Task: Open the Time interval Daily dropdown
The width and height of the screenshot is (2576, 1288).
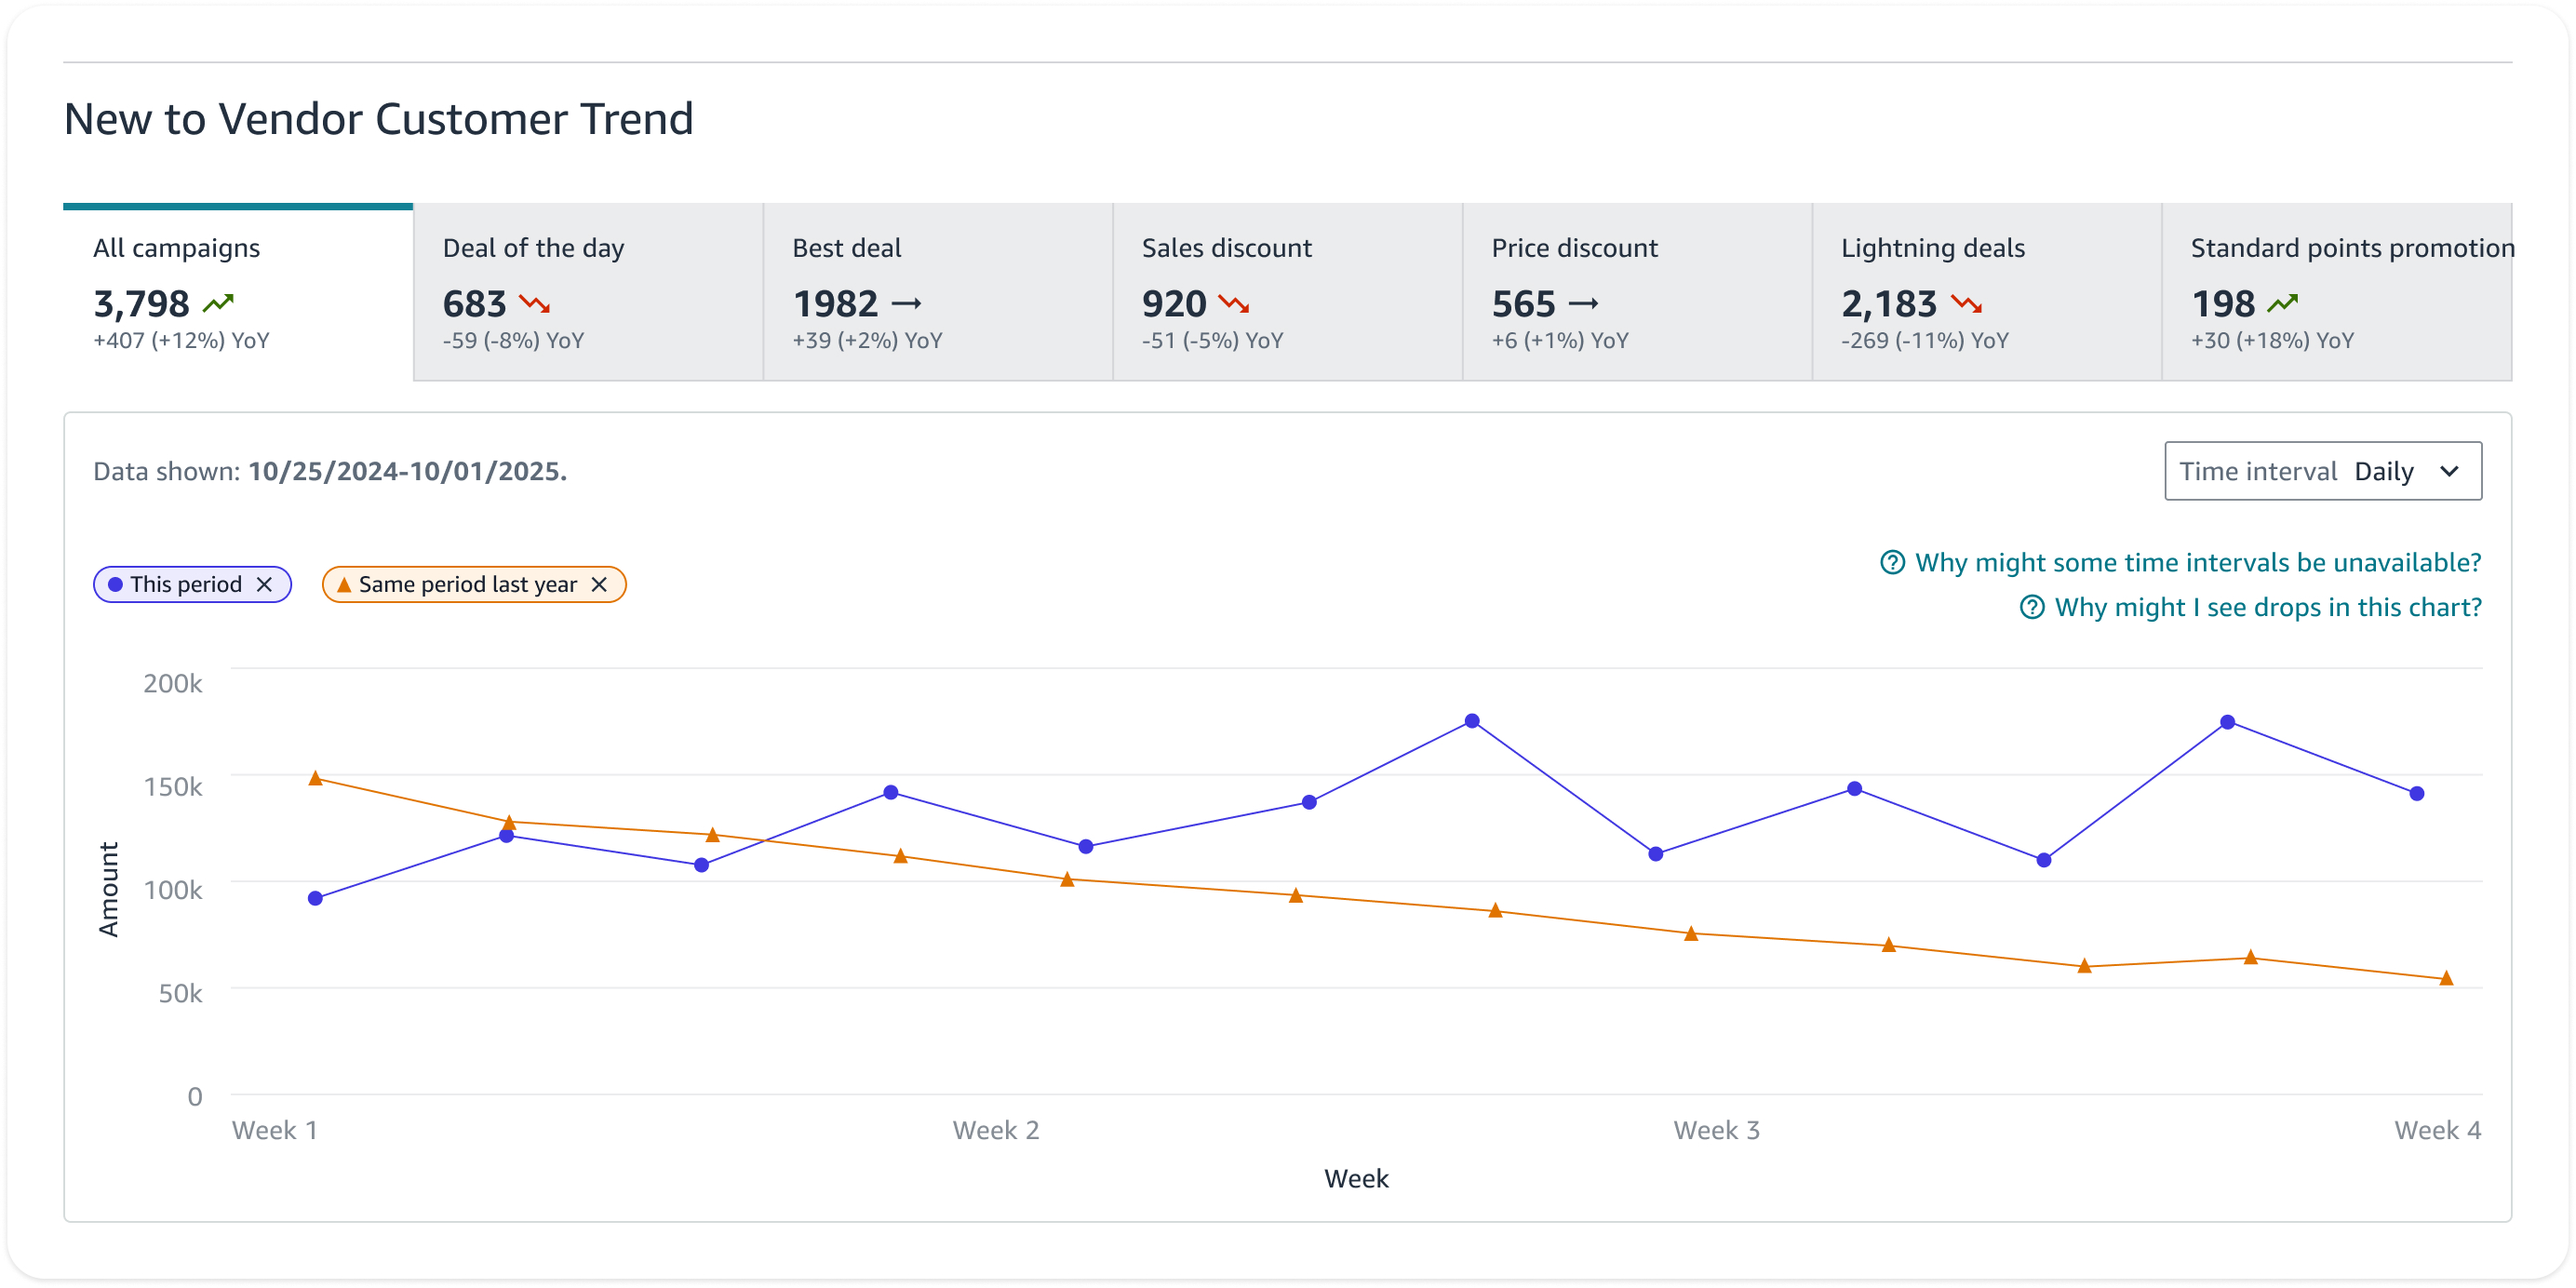Action: [2323, 471]
